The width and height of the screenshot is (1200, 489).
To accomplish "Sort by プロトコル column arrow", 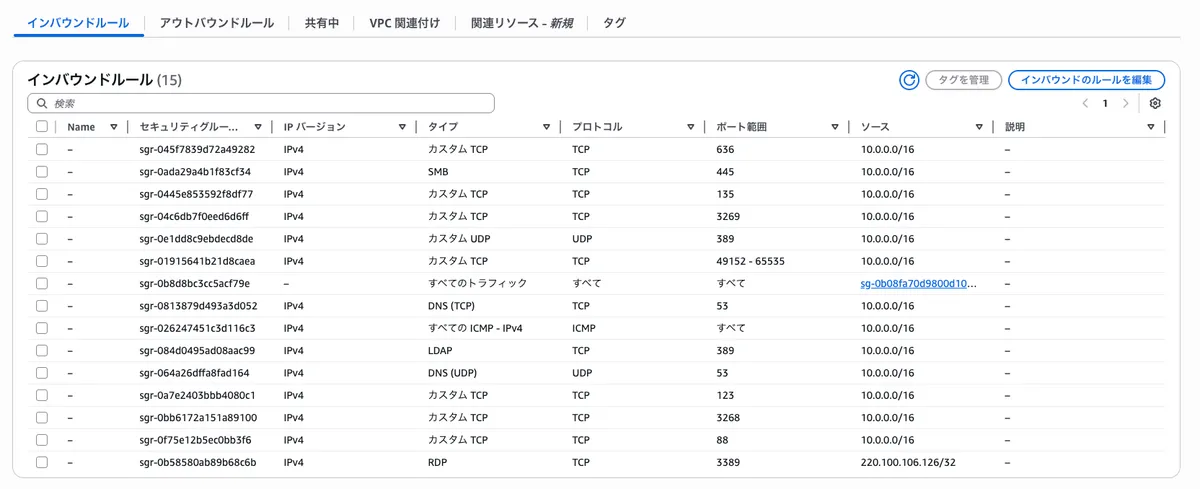I will (690, 127).
